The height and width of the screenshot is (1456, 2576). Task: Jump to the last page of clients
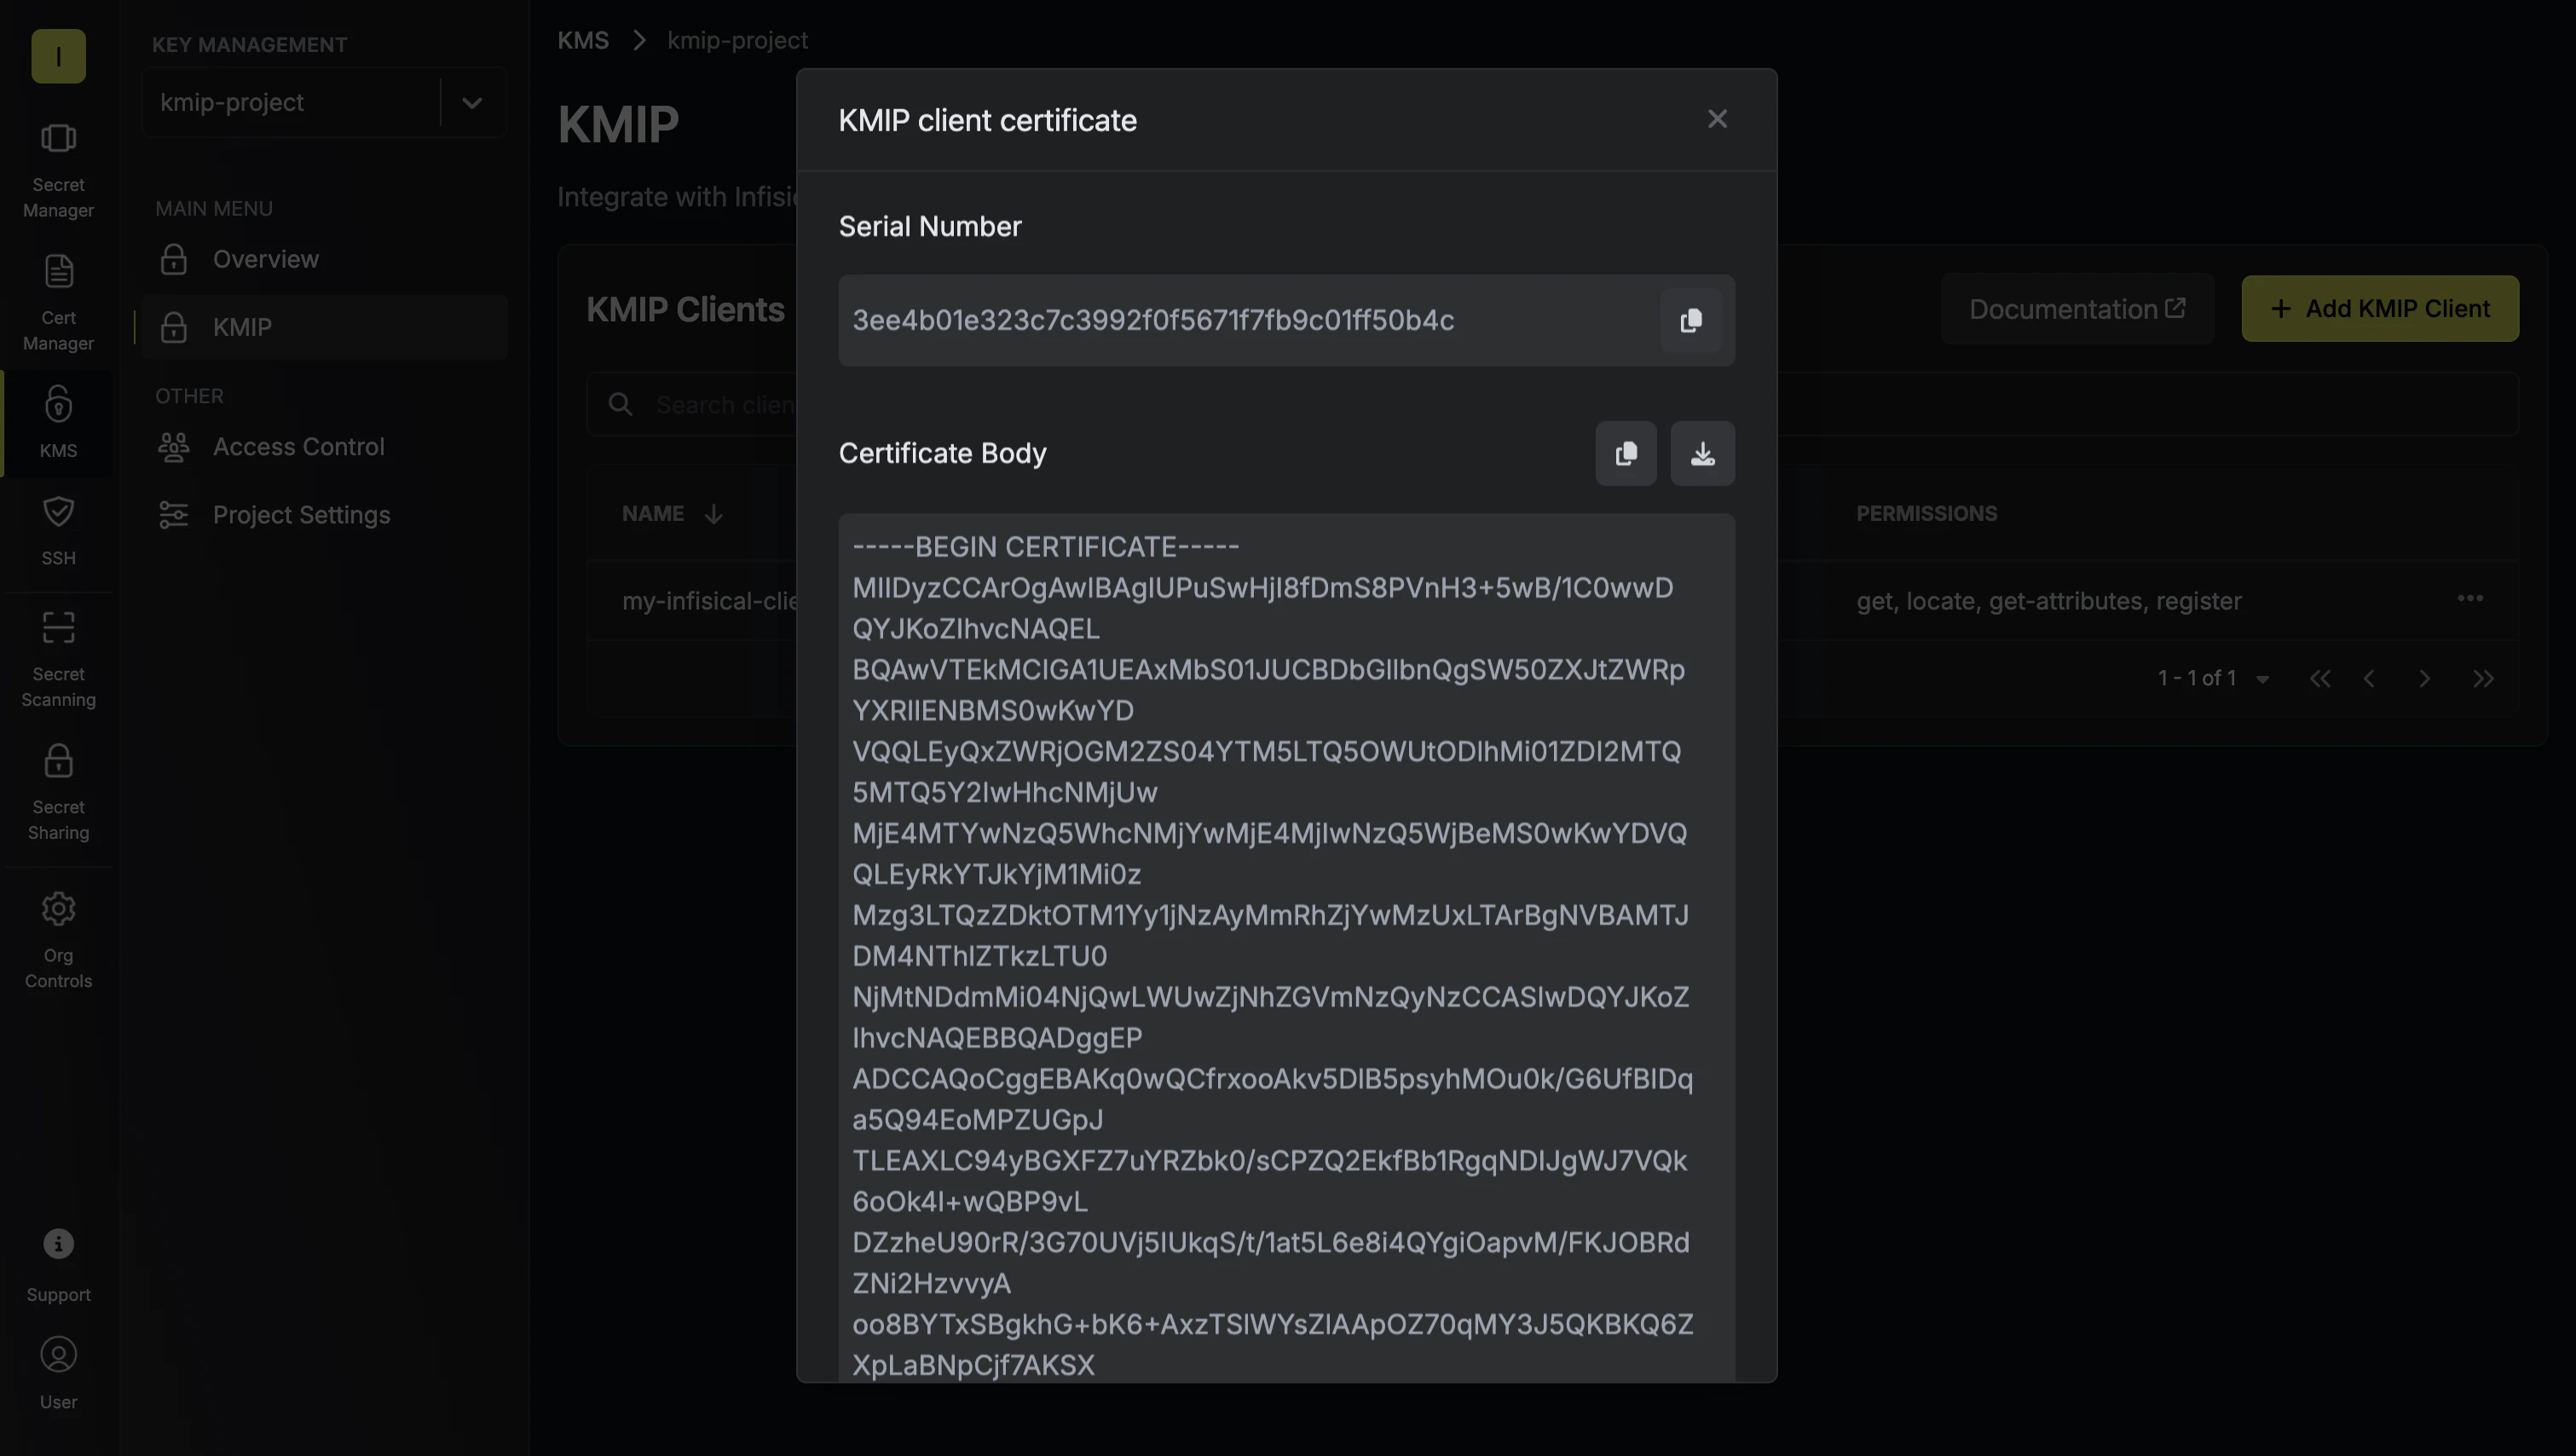(2483, 679)
